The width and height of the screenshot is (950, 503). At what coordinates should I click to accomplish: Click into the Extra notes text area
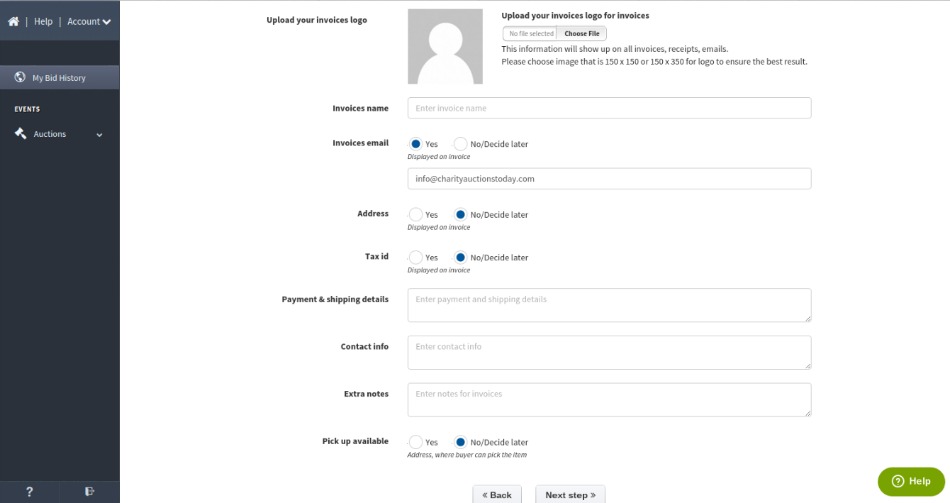[609, 399]
